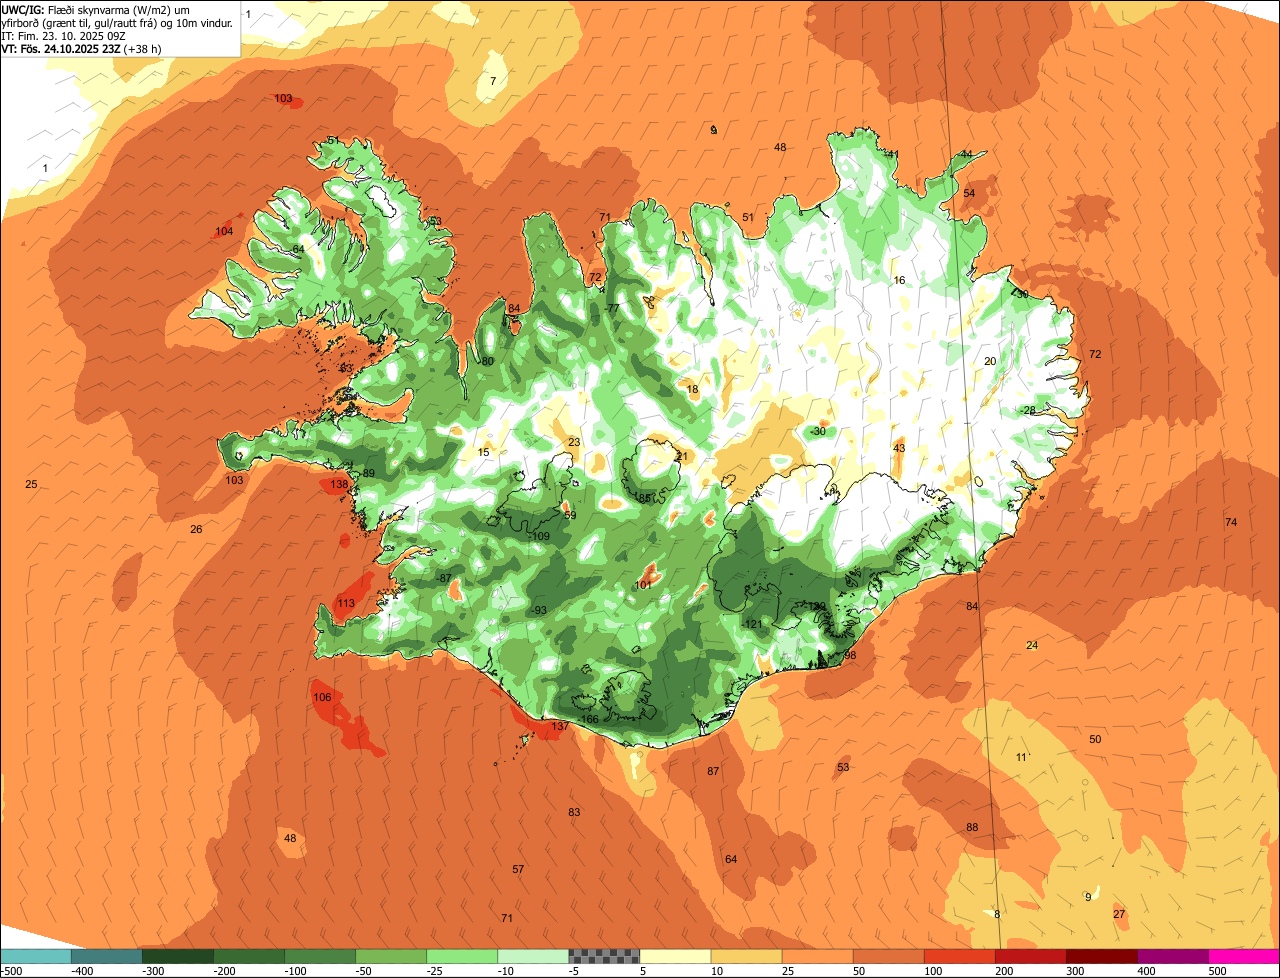Viewport: 1280px width, 978px height.
Task: Pick the darkest green legend swatch between -300 and -200
Action: click(177, 956)
